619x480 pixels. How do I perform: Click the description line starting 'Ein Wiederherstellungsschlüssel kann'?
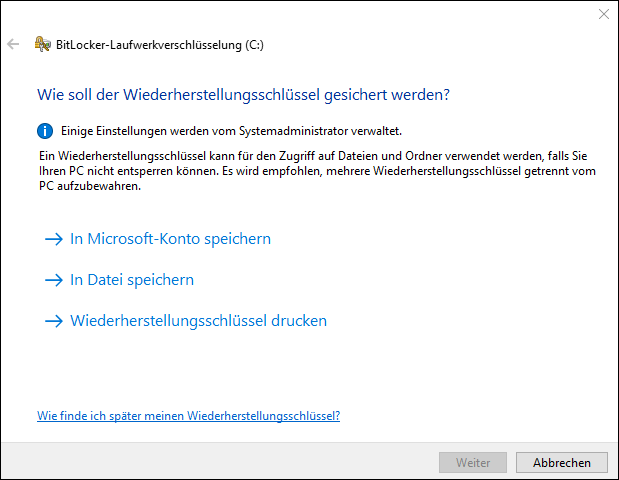(x=313, y=156)
